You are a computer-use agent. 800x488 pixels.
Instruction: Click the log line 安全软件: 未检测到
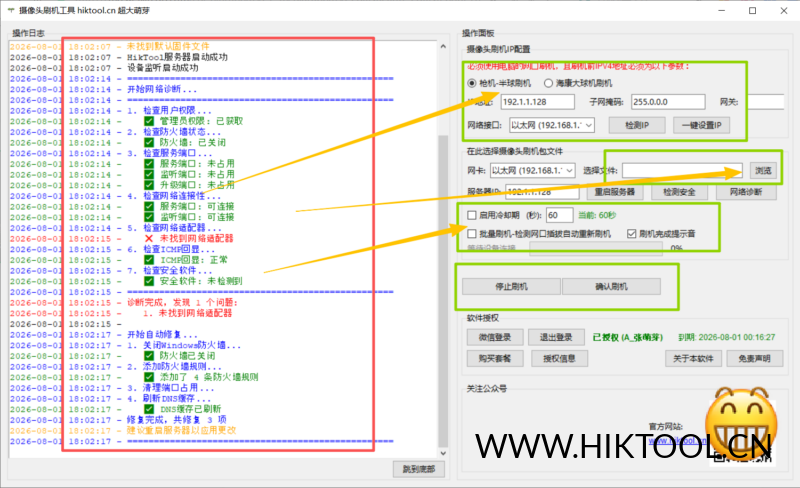193,281
